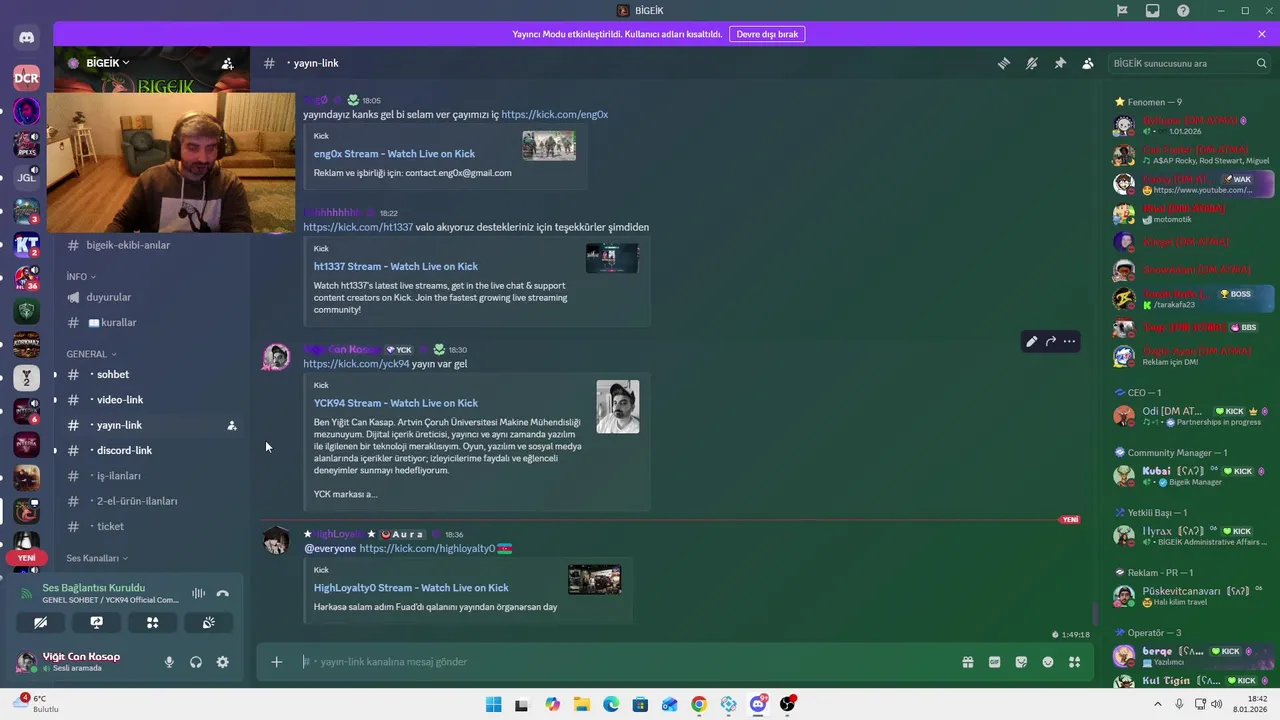Open the kick.com/yck94 link
The height and width of the screenshot is (720, 1280).
pos(356,364)
